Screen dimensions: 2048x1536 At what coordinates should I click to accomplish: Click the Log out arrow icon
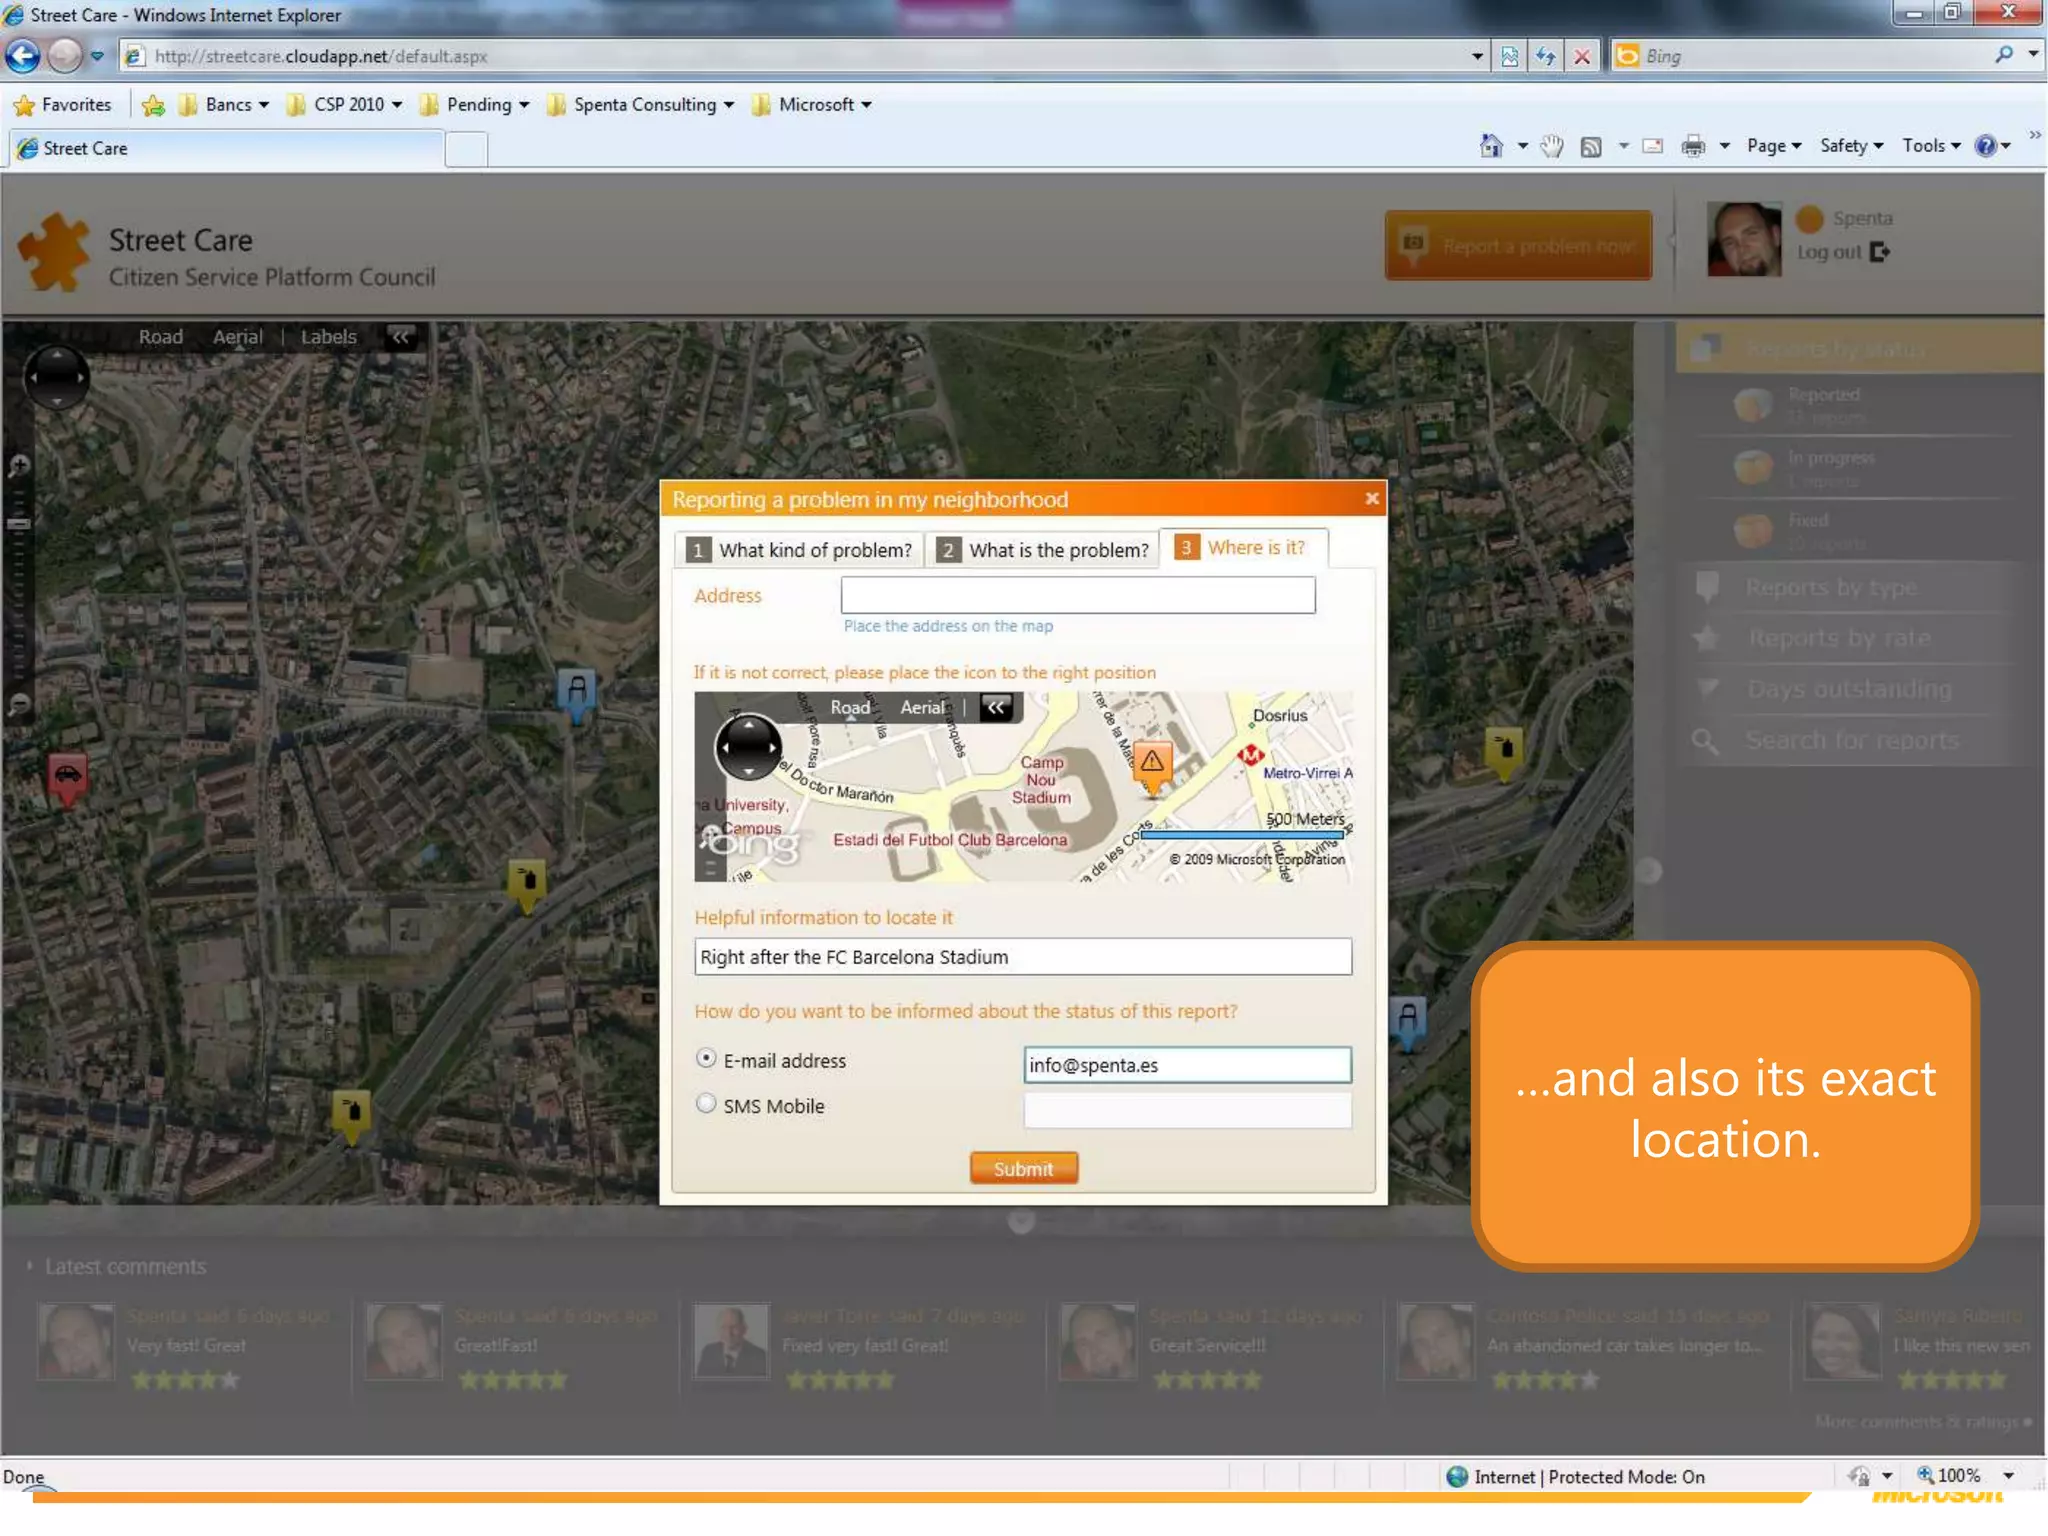tap(1880, 252)
